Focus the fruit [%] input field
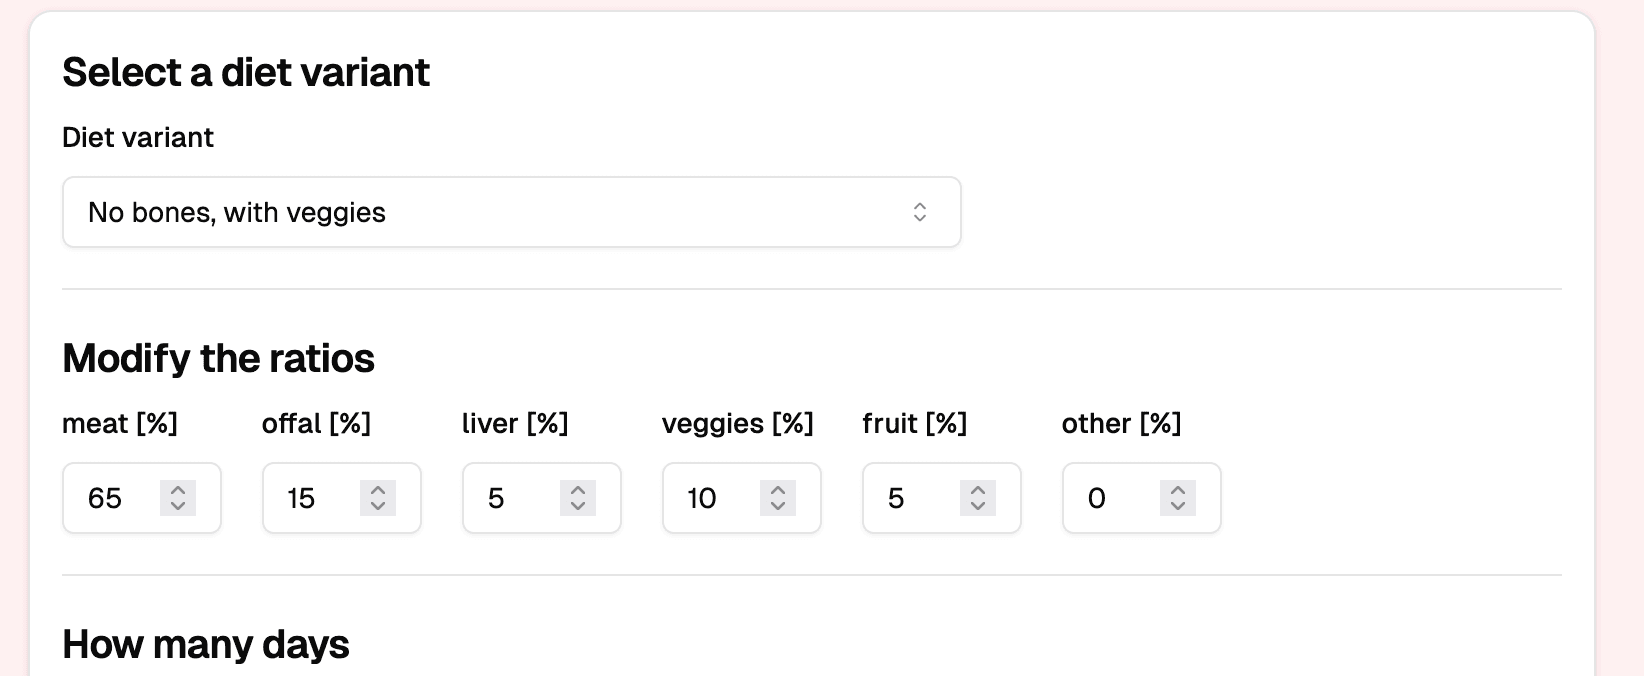The height and width of the screenshot is (676, 1644). 912,498
